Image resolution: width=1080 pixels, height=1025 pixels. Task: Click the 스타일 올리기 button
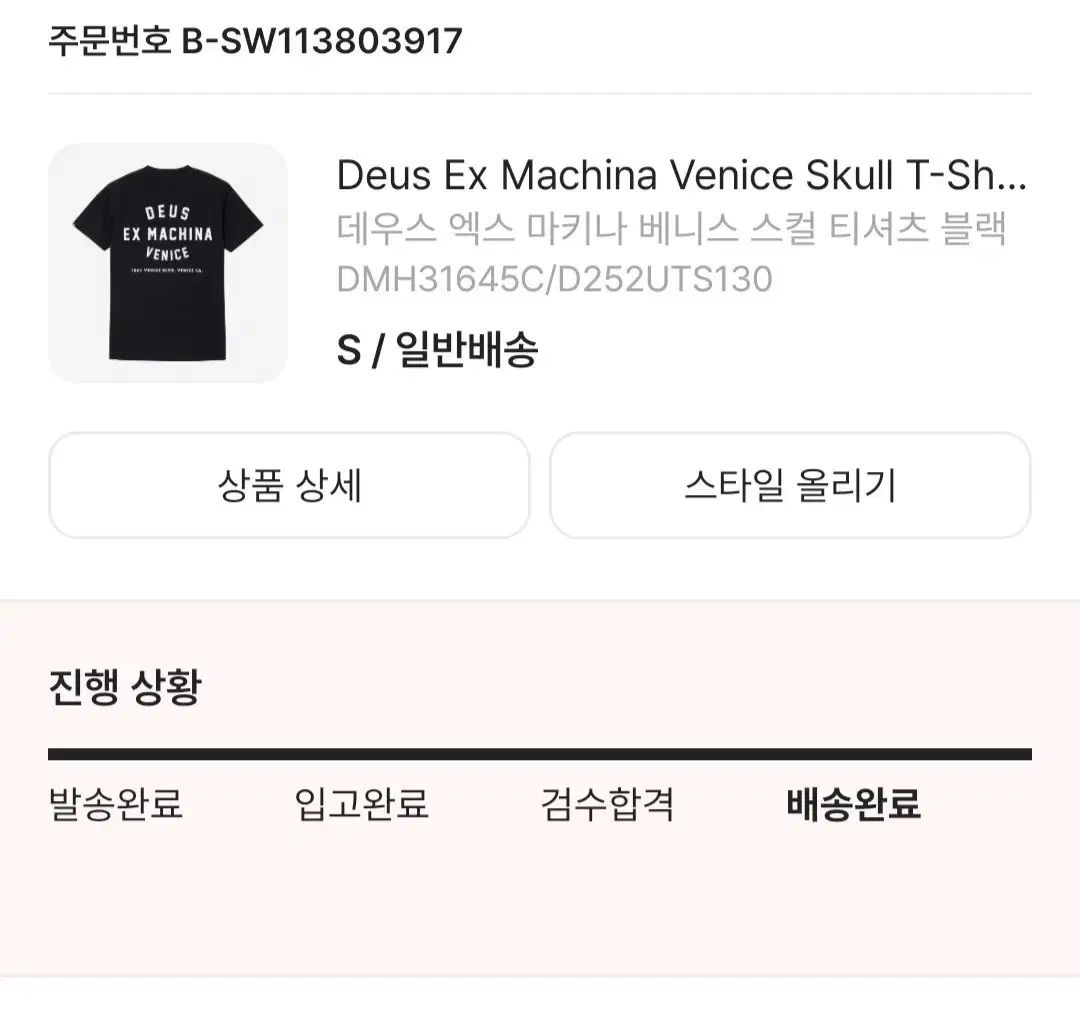click(x=790, y=486)
